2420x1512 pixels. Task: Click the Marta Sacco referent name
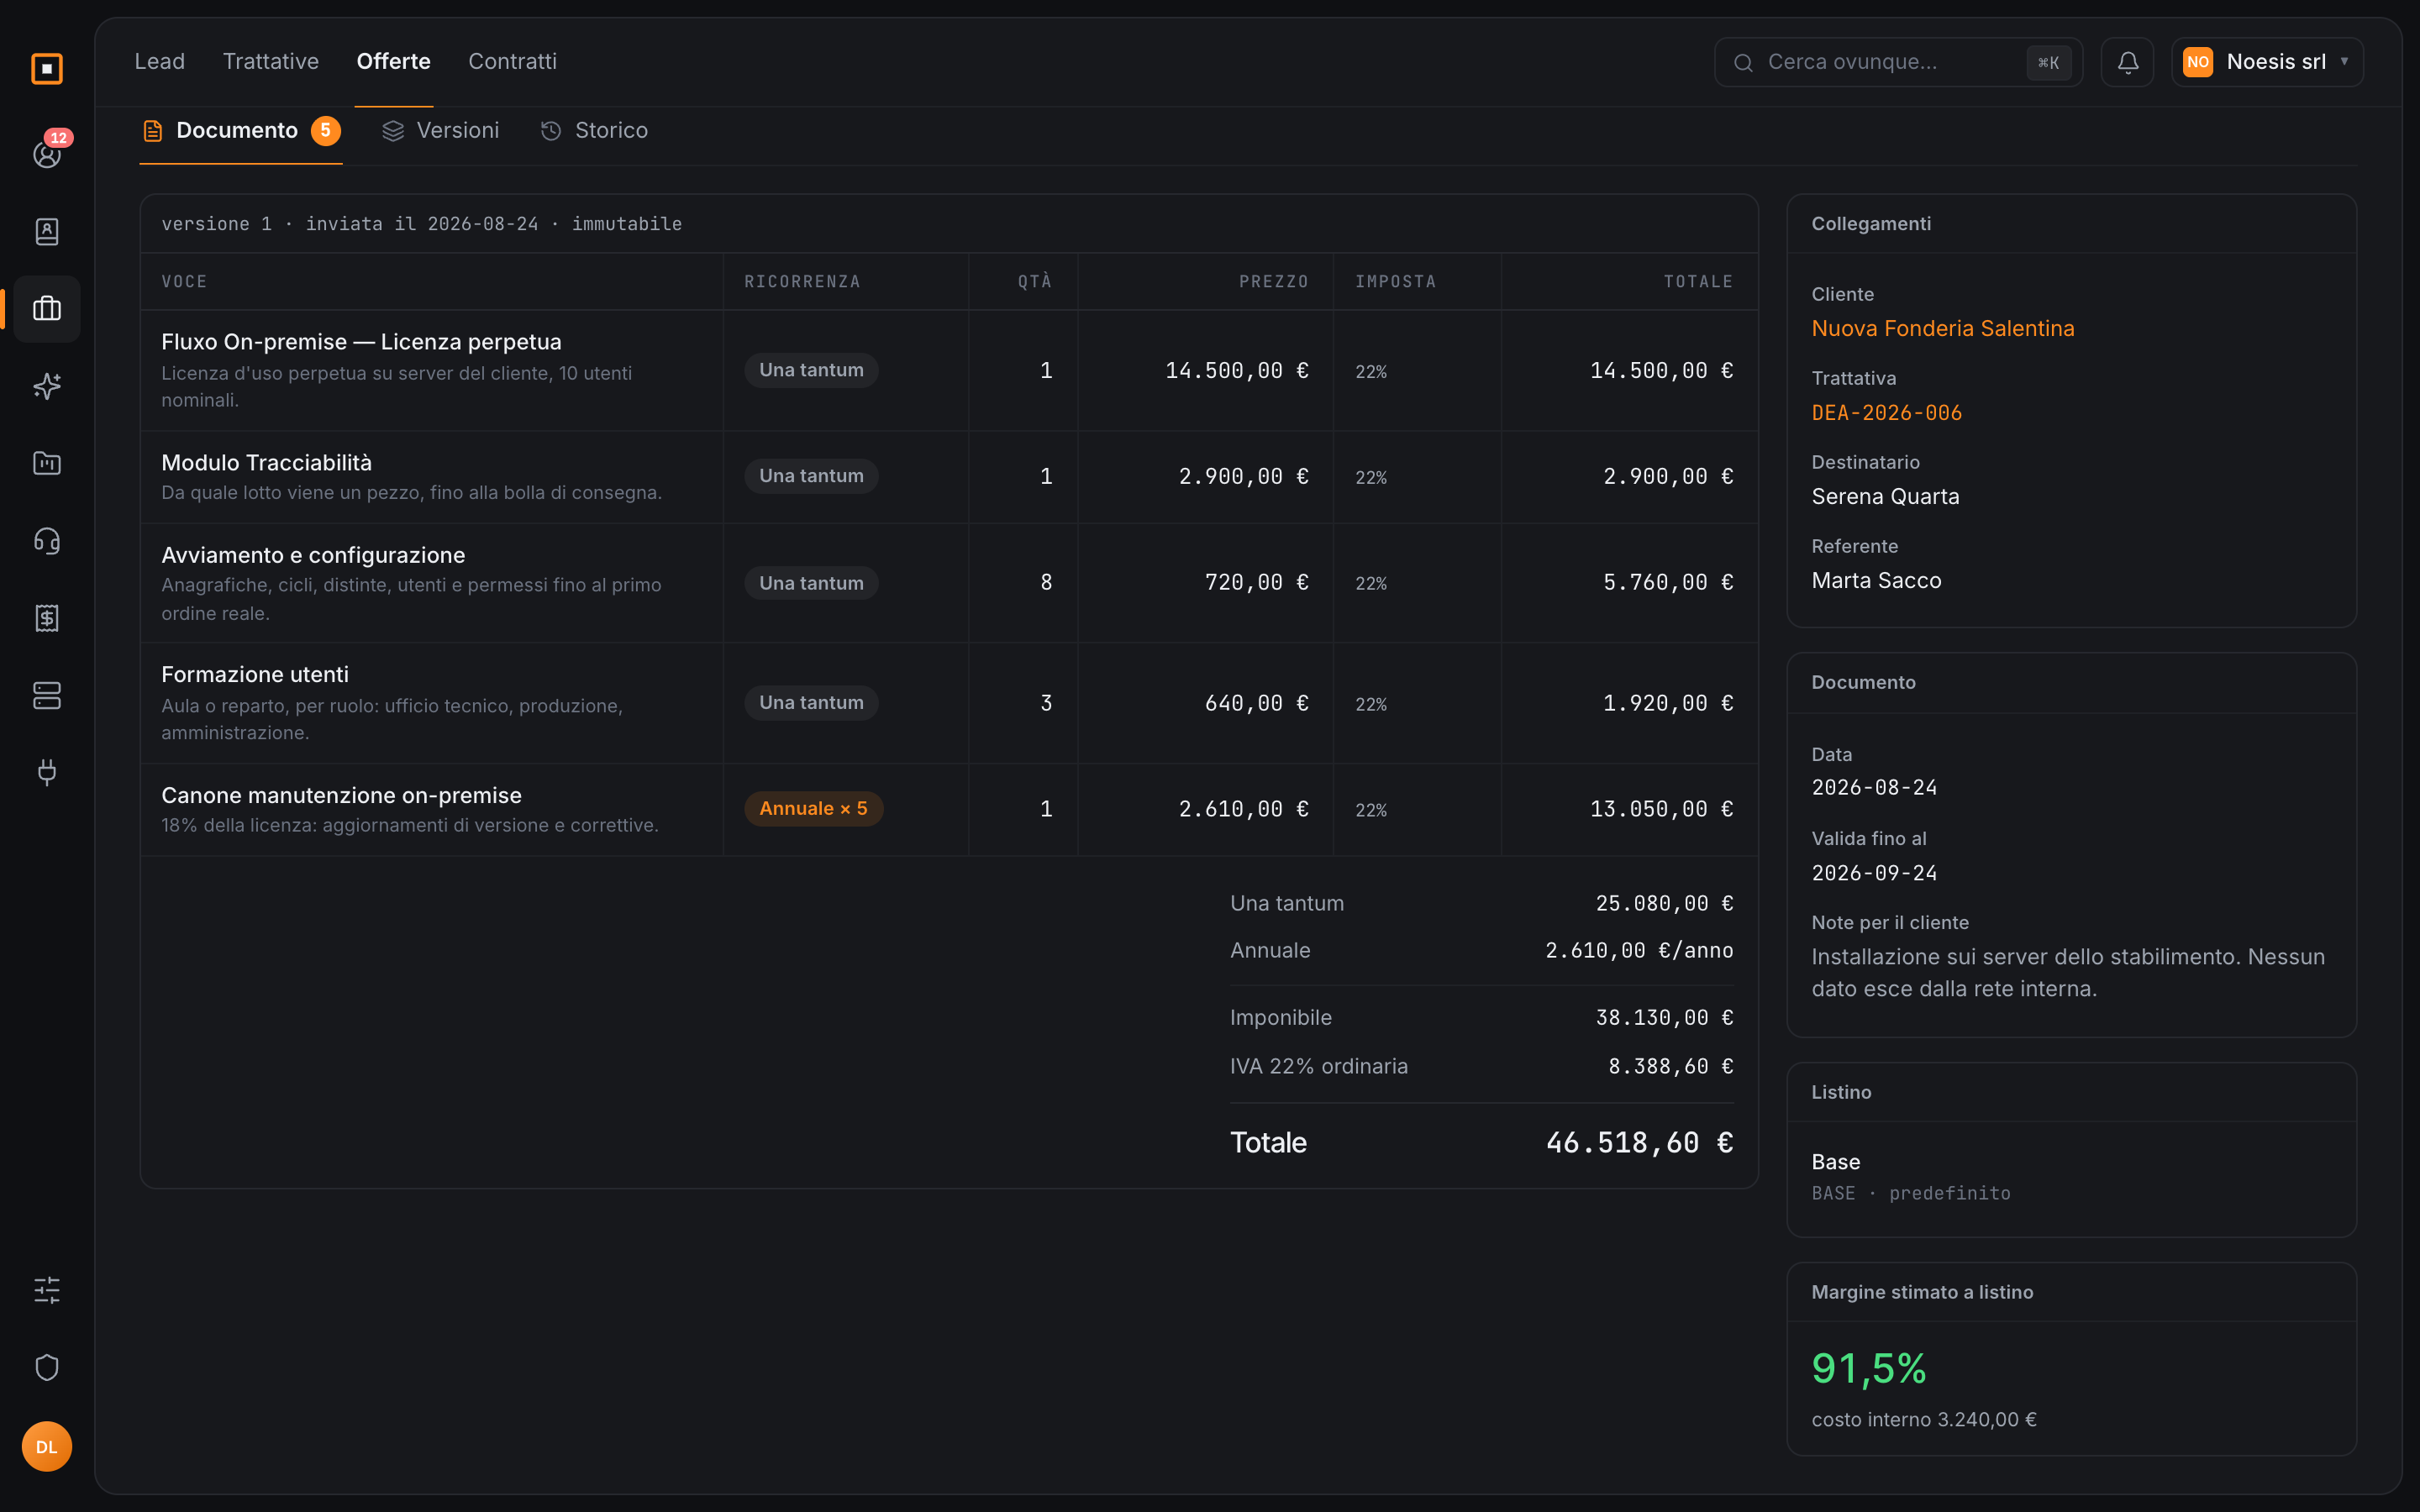pyautogui.click(x=1876, y=581)
